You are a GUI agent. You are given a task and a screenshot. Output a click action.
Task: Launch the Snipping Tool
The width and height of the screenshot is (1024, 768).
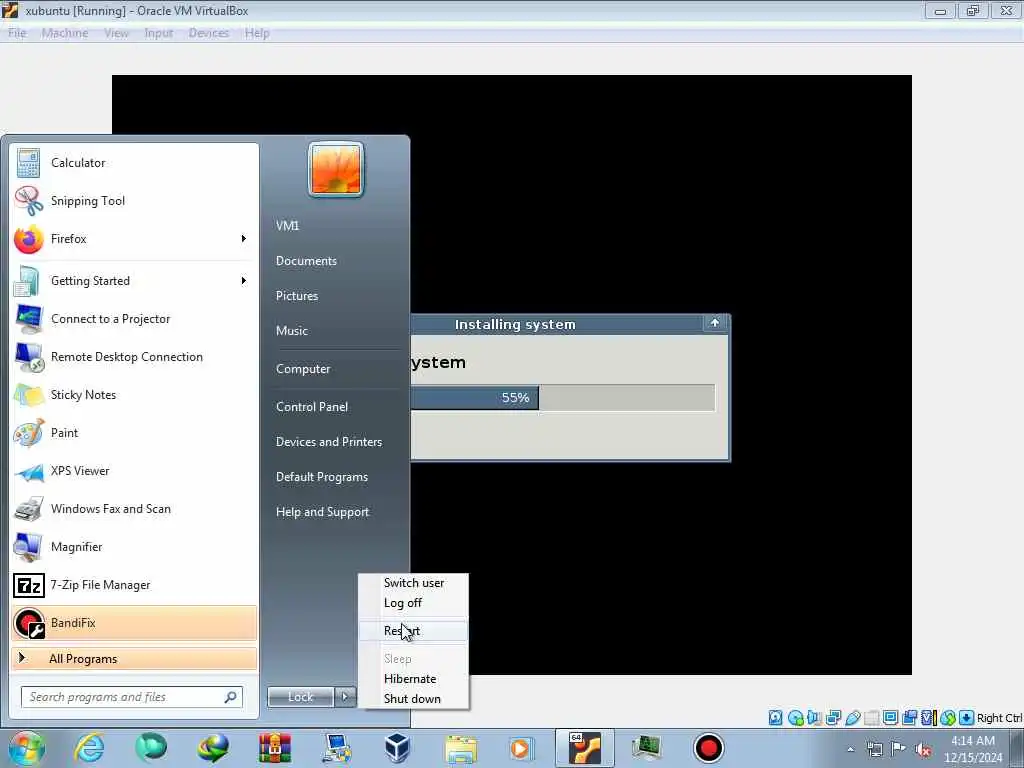click(x=134, y=200)
